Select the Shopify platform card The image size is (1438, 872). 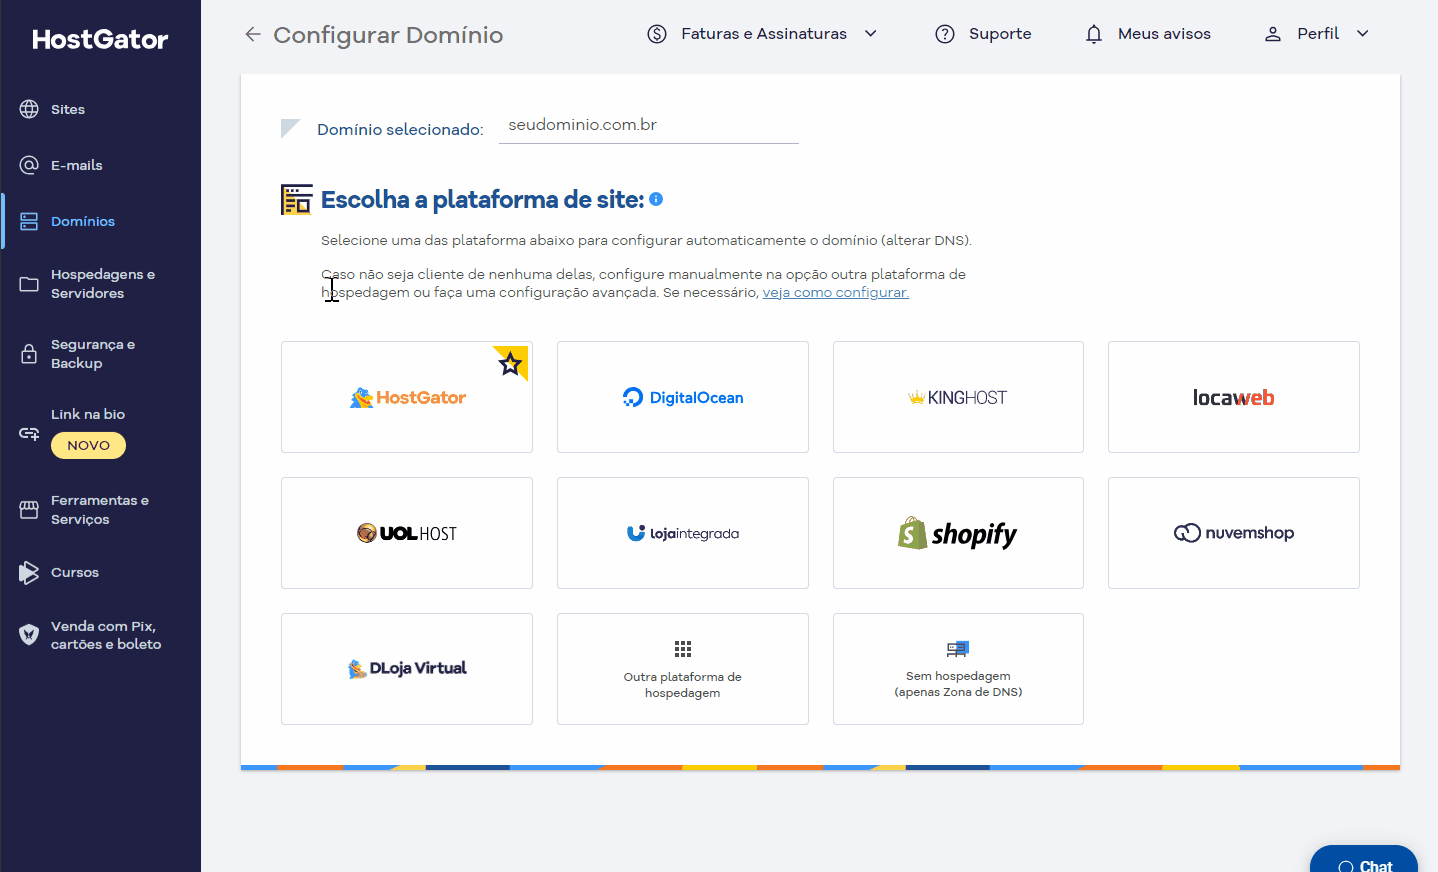coord(958,533)
